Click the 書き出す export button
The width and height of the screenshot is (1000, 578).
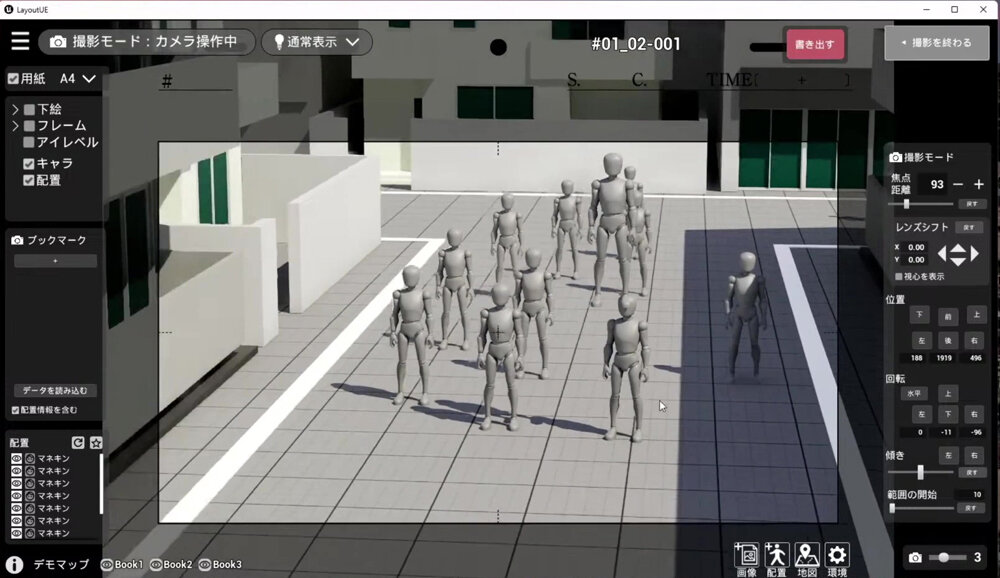[815, 44]
